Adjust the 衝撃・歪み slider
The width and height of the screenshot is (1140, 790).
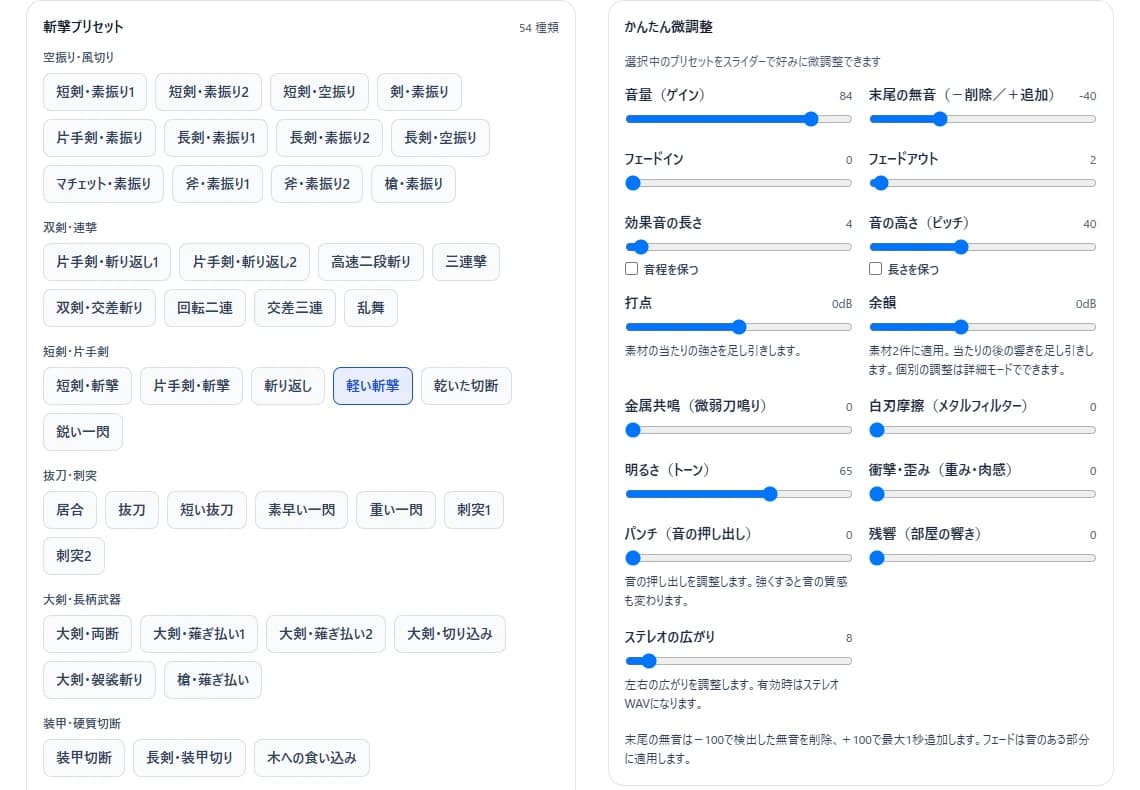982,494
